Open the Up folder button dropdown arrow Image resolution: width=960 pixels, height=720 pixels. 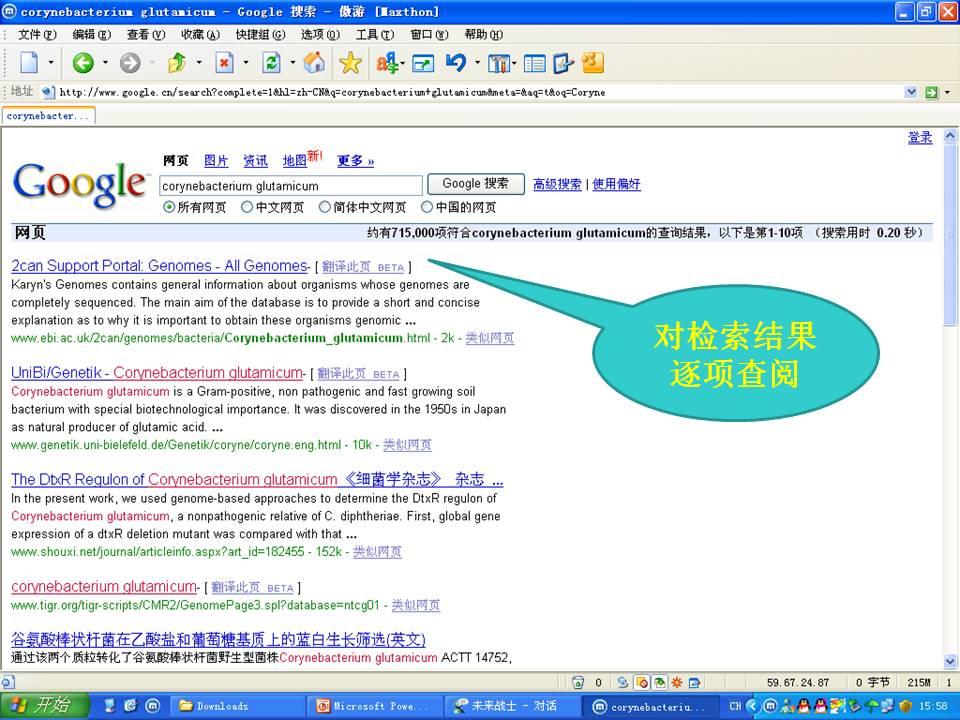(x=199, y=62)
